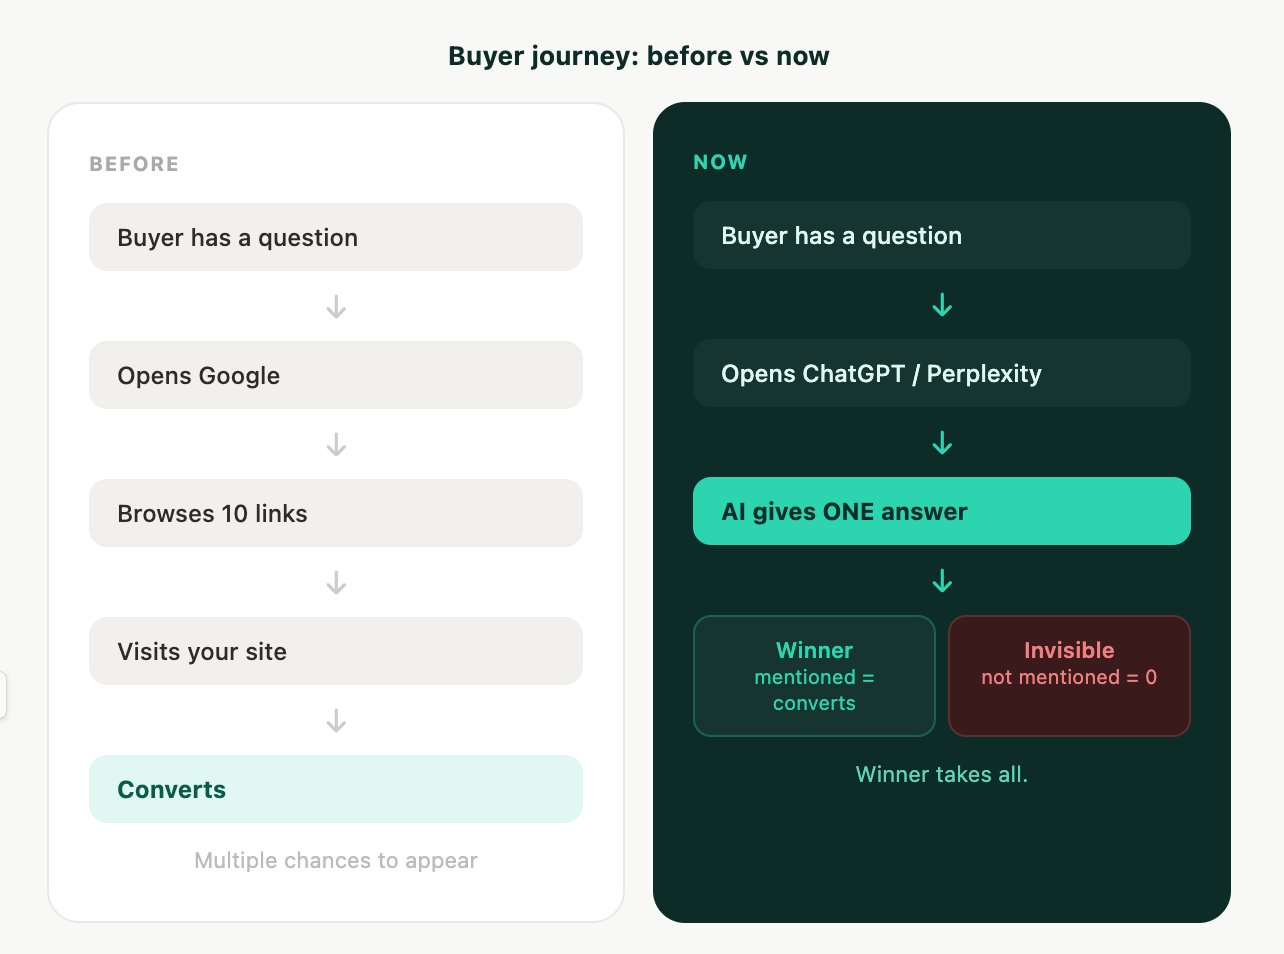The height and width of the screenshot is (954, 1284).
Task: Click the arrow below "Visits your site"
Action: click(336, 721)
